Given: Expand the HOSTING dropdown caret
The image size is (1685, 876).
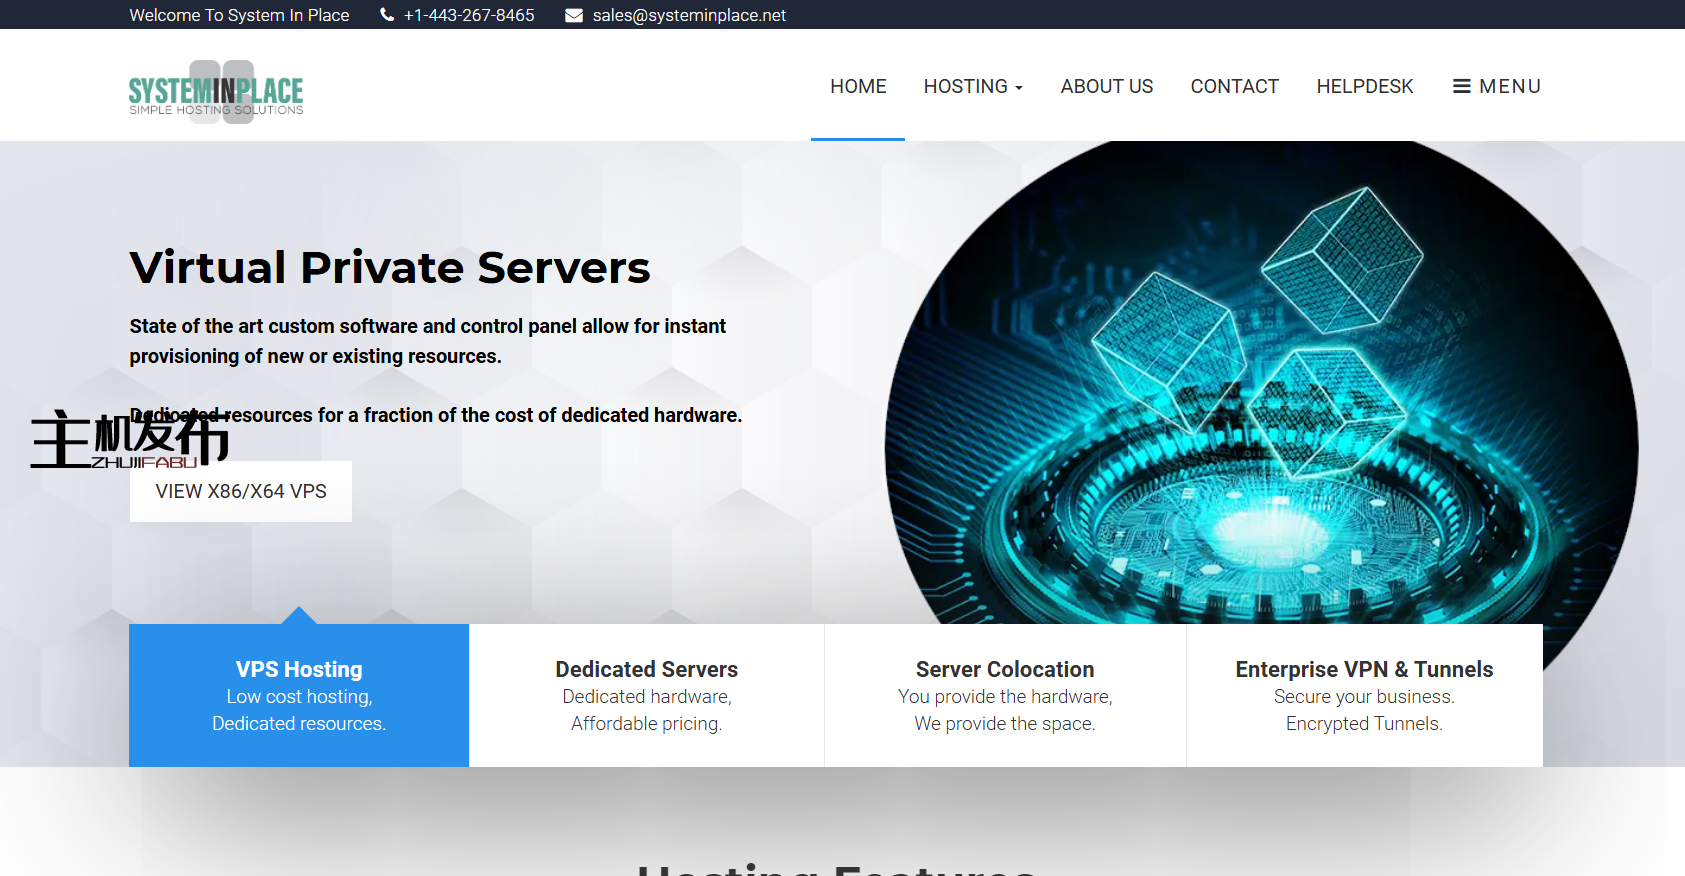Looking at the screenshot, I should [x=1019, y=88].
